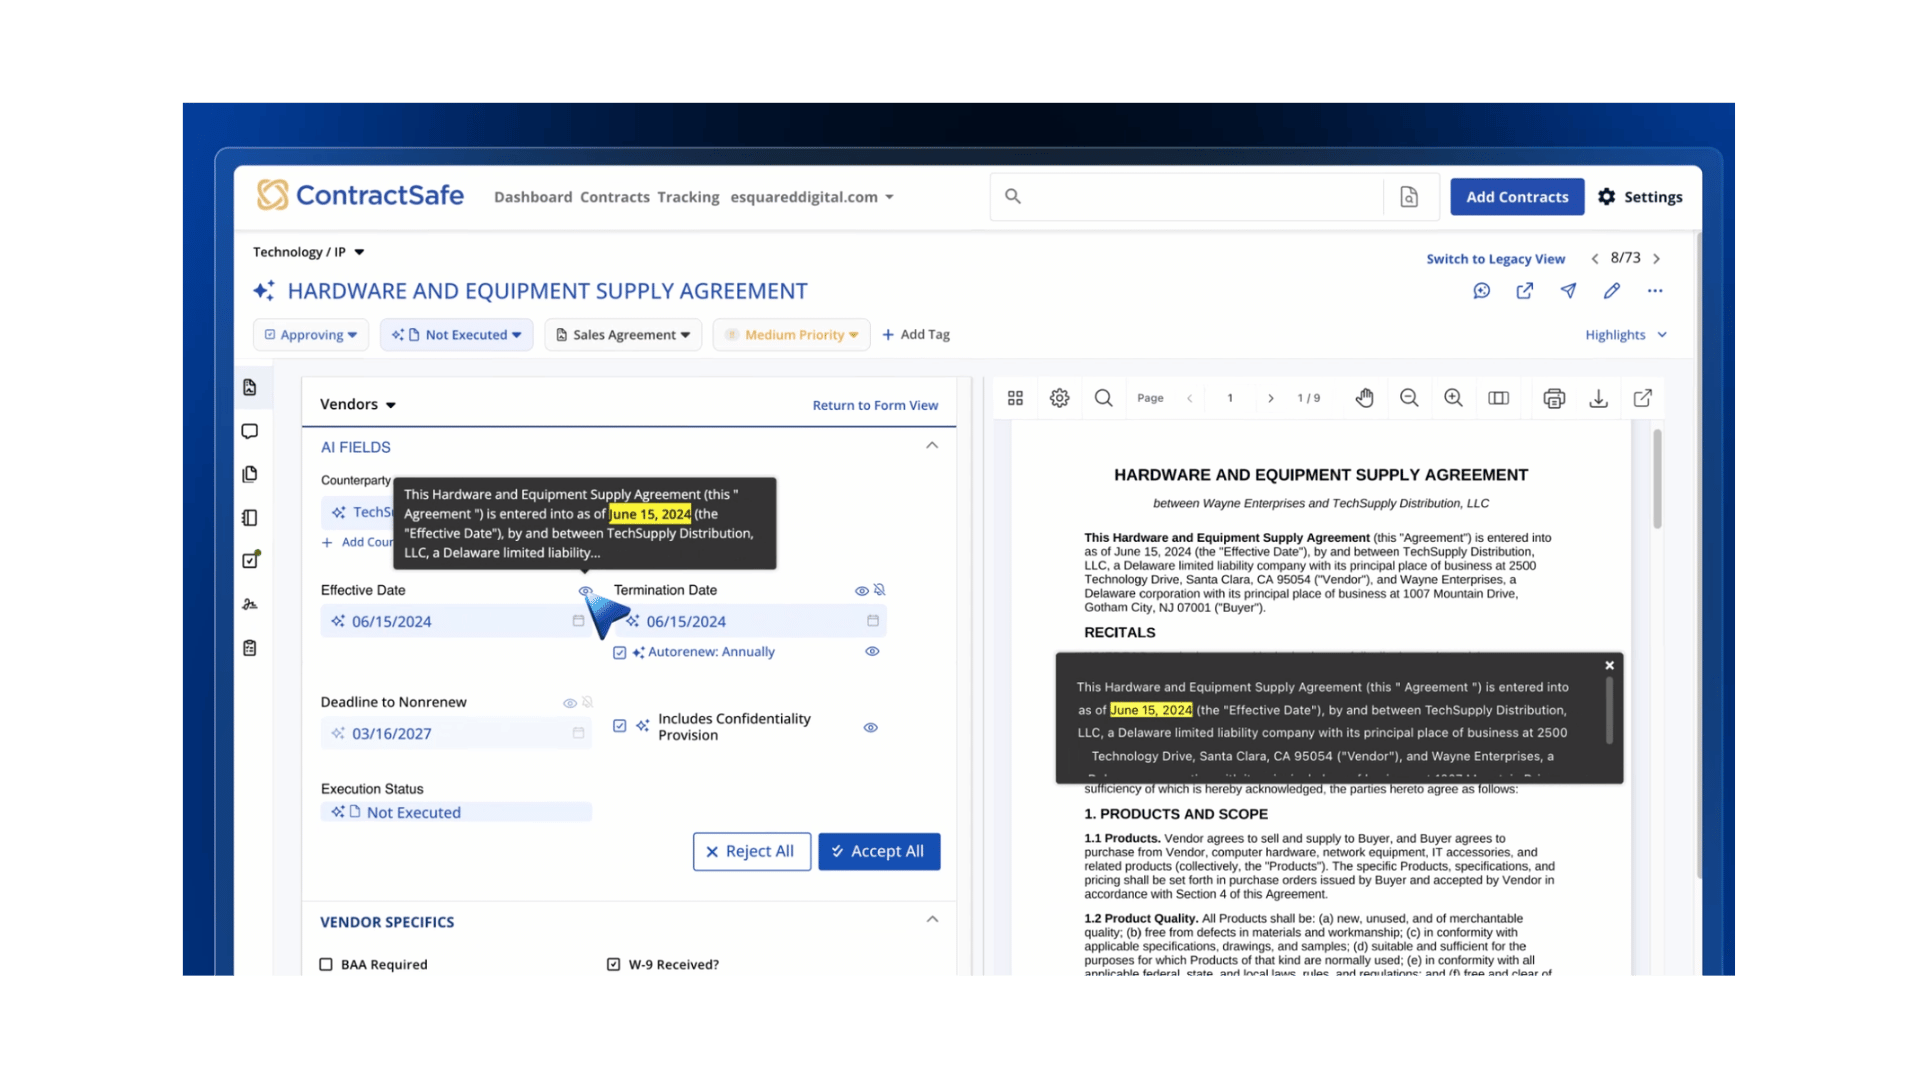This screenshot has width=1920, height=1080.
Task: Collapse the Vendor Specifics section
Action: [932, 920]
